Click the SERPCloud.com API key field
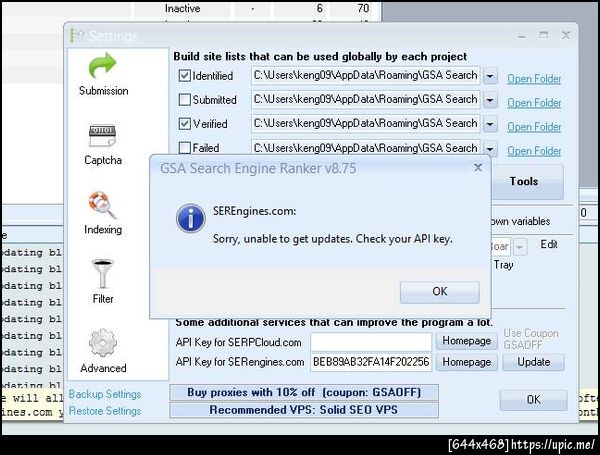Screen dimensions: 600x455 click(x=371, y=341)
